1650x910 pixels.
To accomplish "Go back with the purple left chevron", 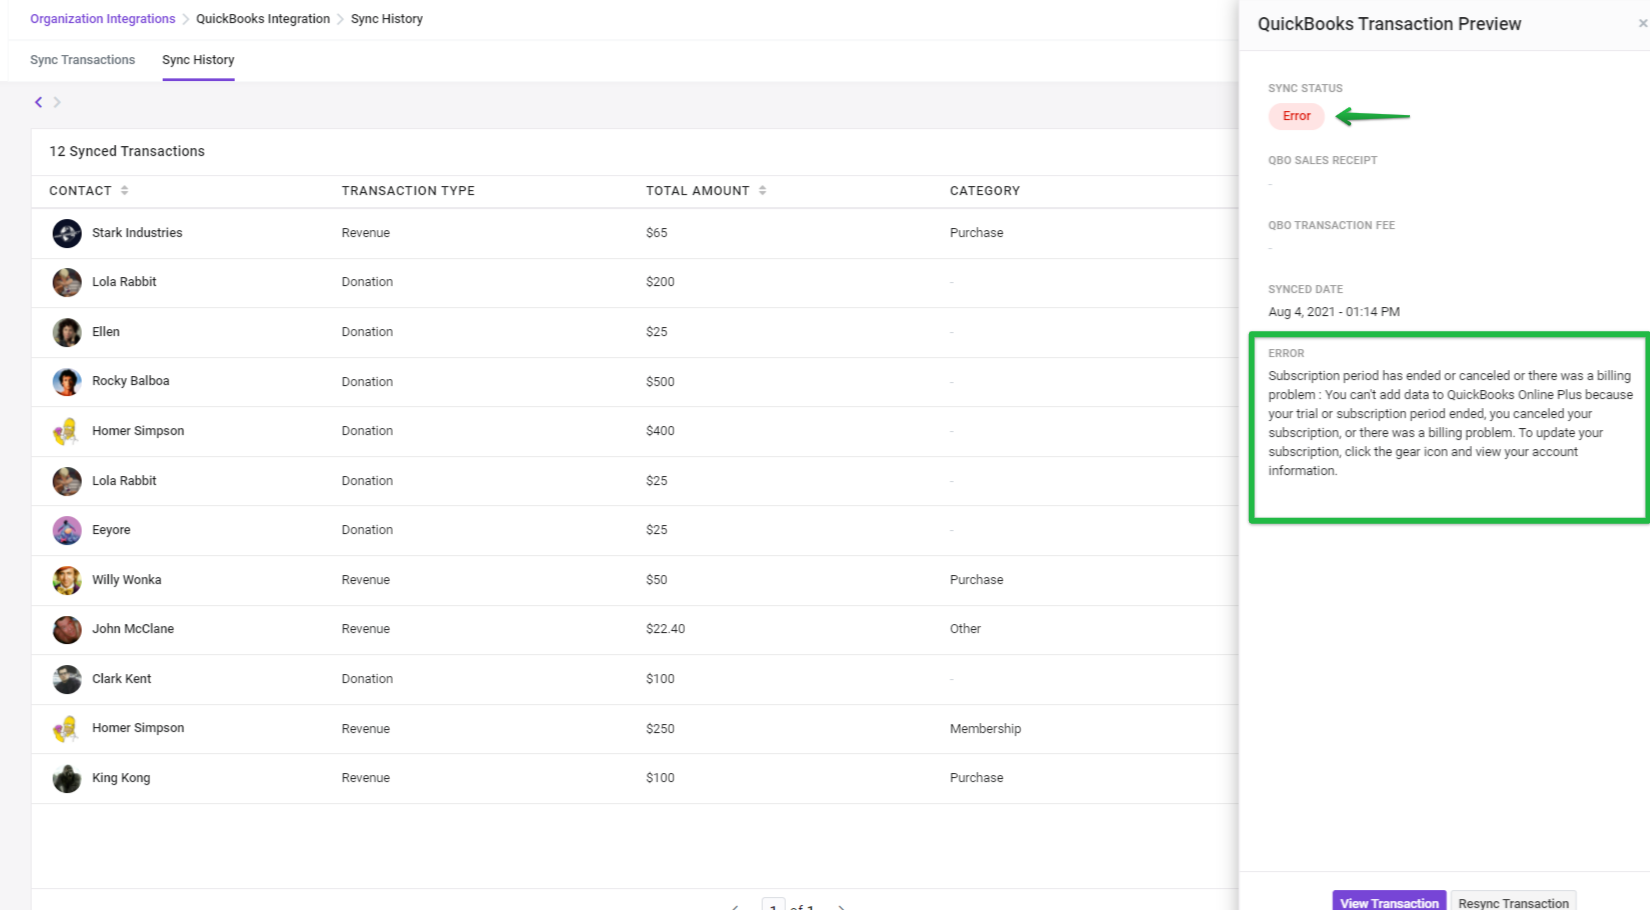I will point(38,102).
